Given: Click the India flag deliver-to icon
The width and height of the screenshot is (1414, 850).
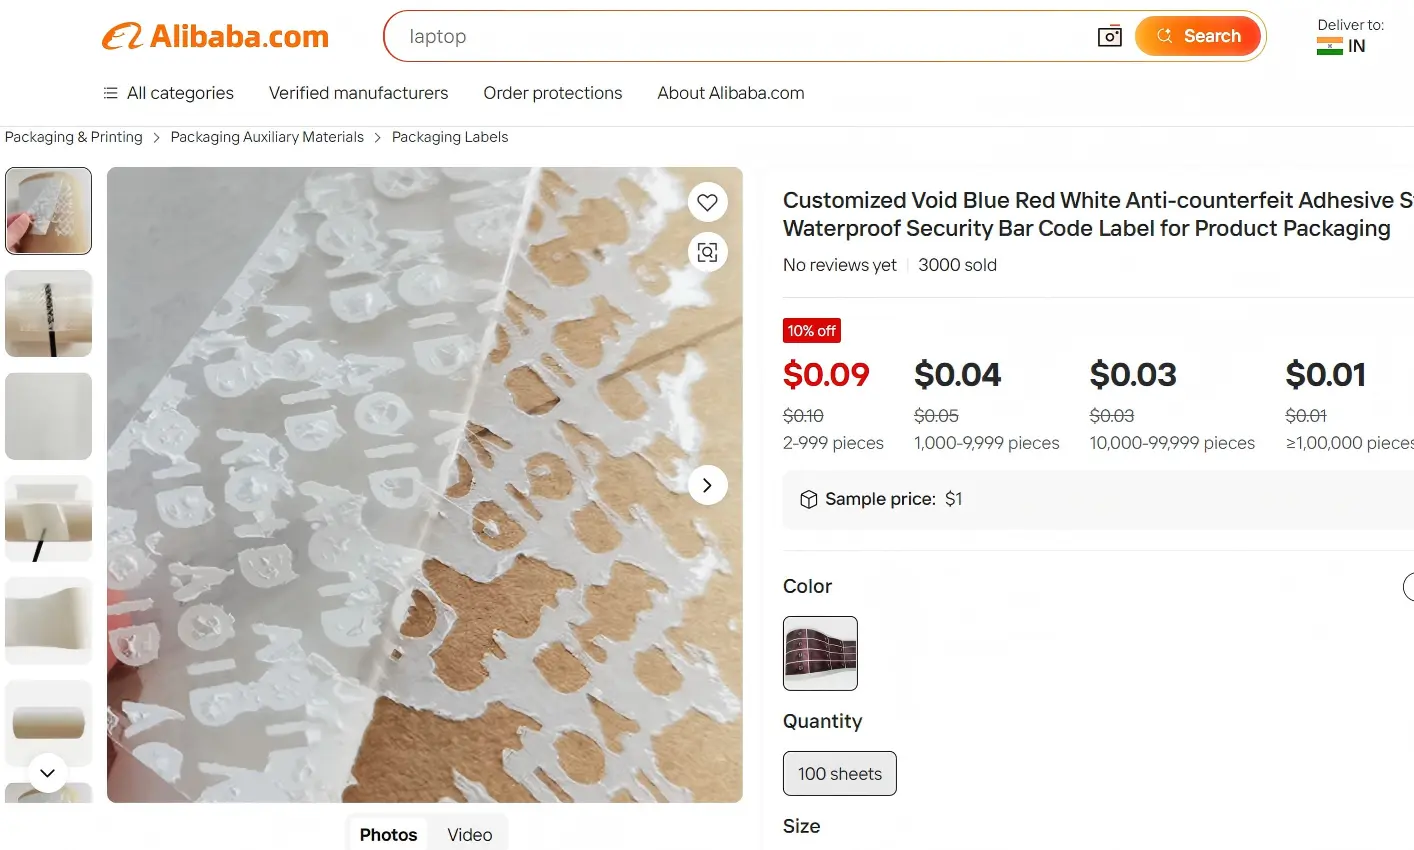Looking at the screenshot, I should click(x=1329, y=46).
